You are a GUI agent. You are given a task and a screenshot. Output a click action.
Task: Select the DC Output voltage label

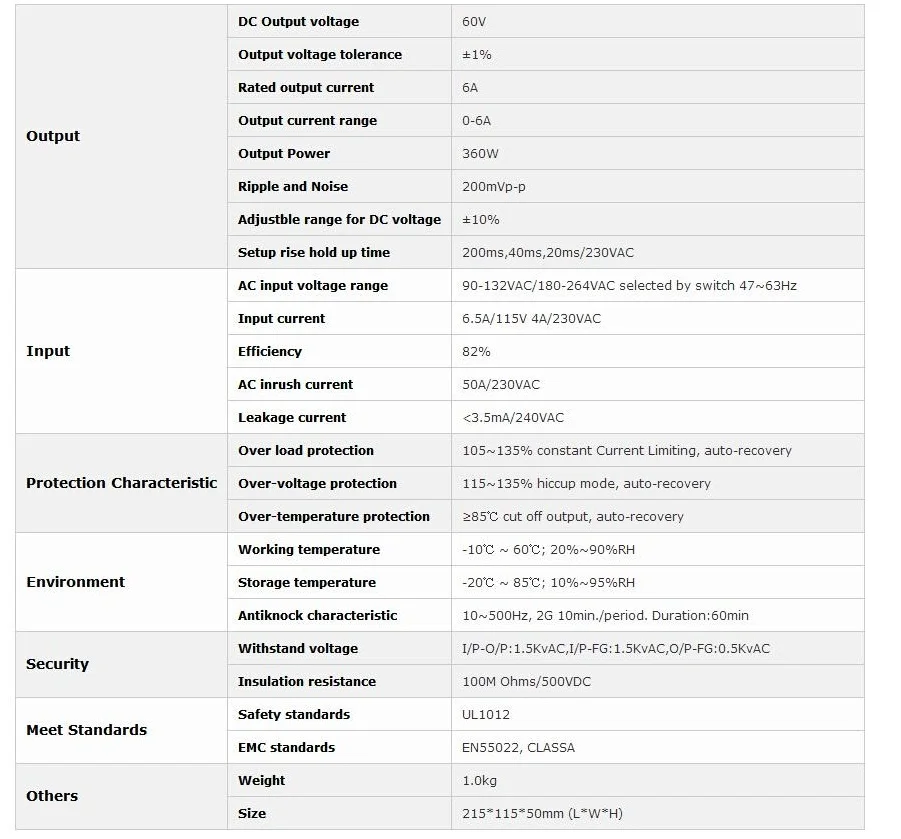(298, 22)
